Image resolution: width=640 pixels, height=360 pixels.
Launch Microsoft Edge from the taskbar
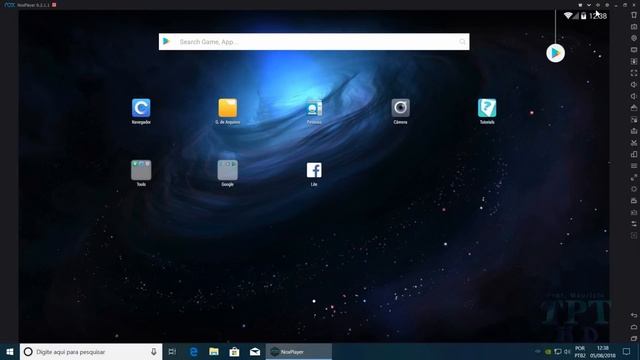(x=193, y=352)
